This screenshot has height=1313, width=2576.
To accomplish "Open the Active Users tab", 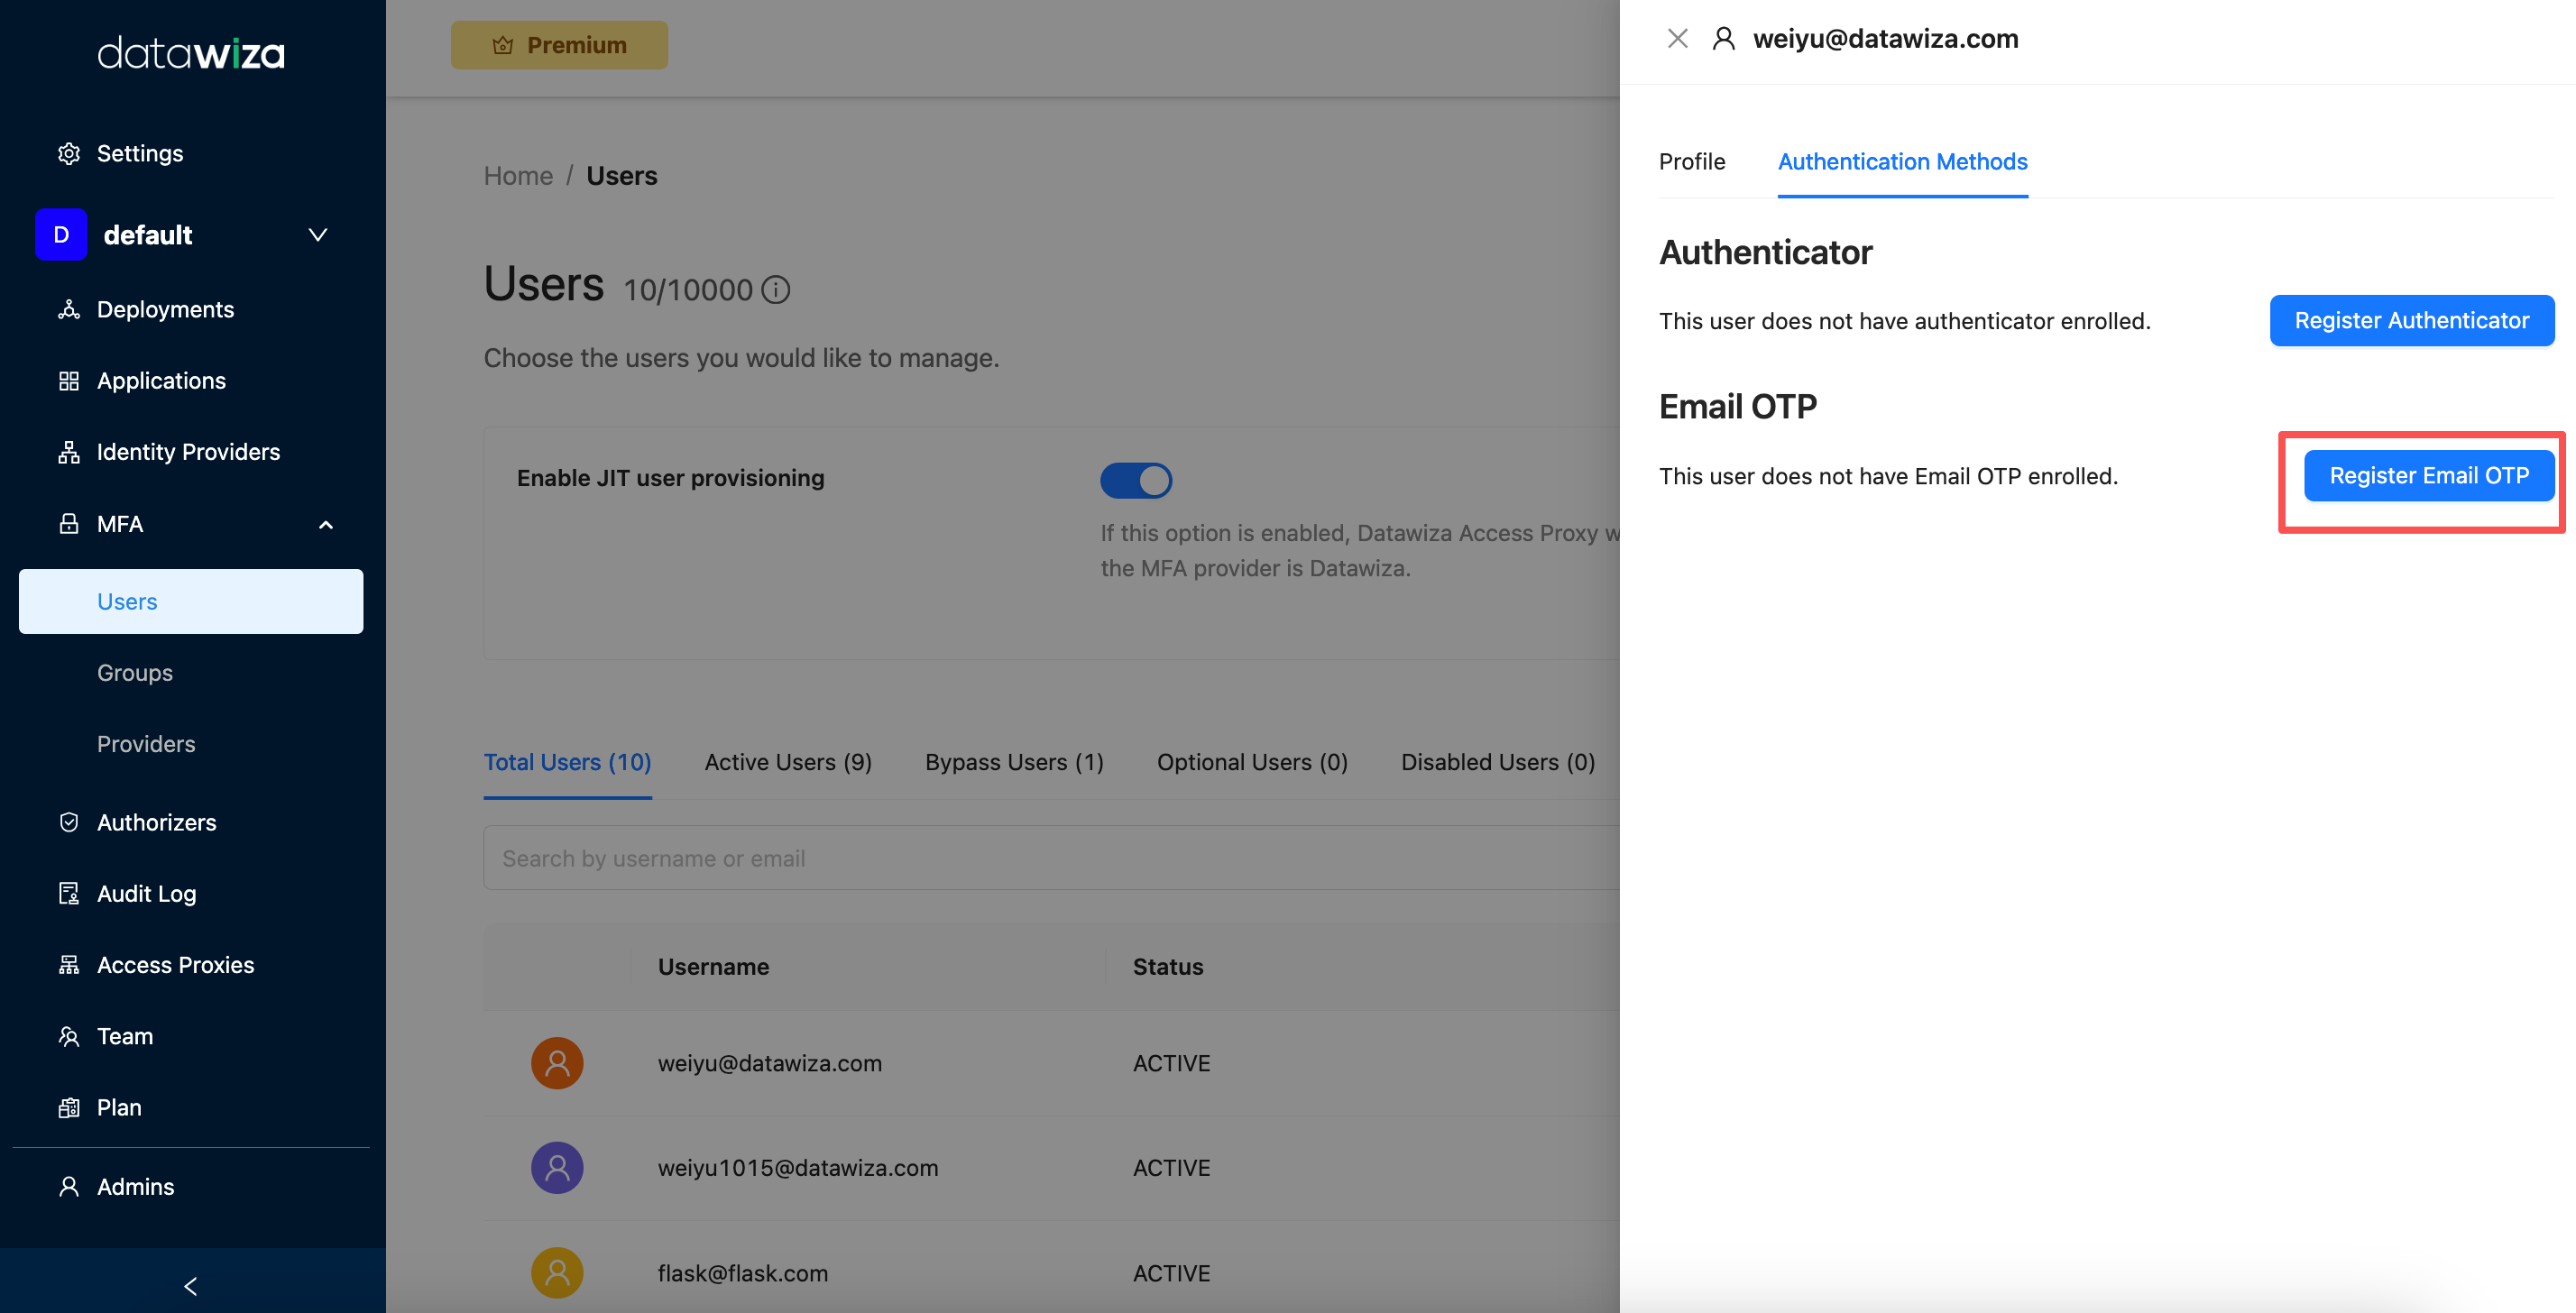I will click(x=788, y=761).
